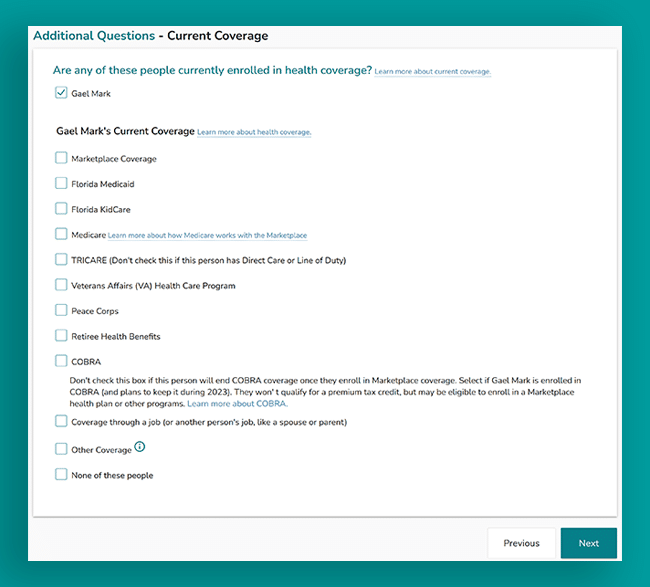Check the TRICARE coverage option
The height and width of the screenshot is (587, 650).
61,259
